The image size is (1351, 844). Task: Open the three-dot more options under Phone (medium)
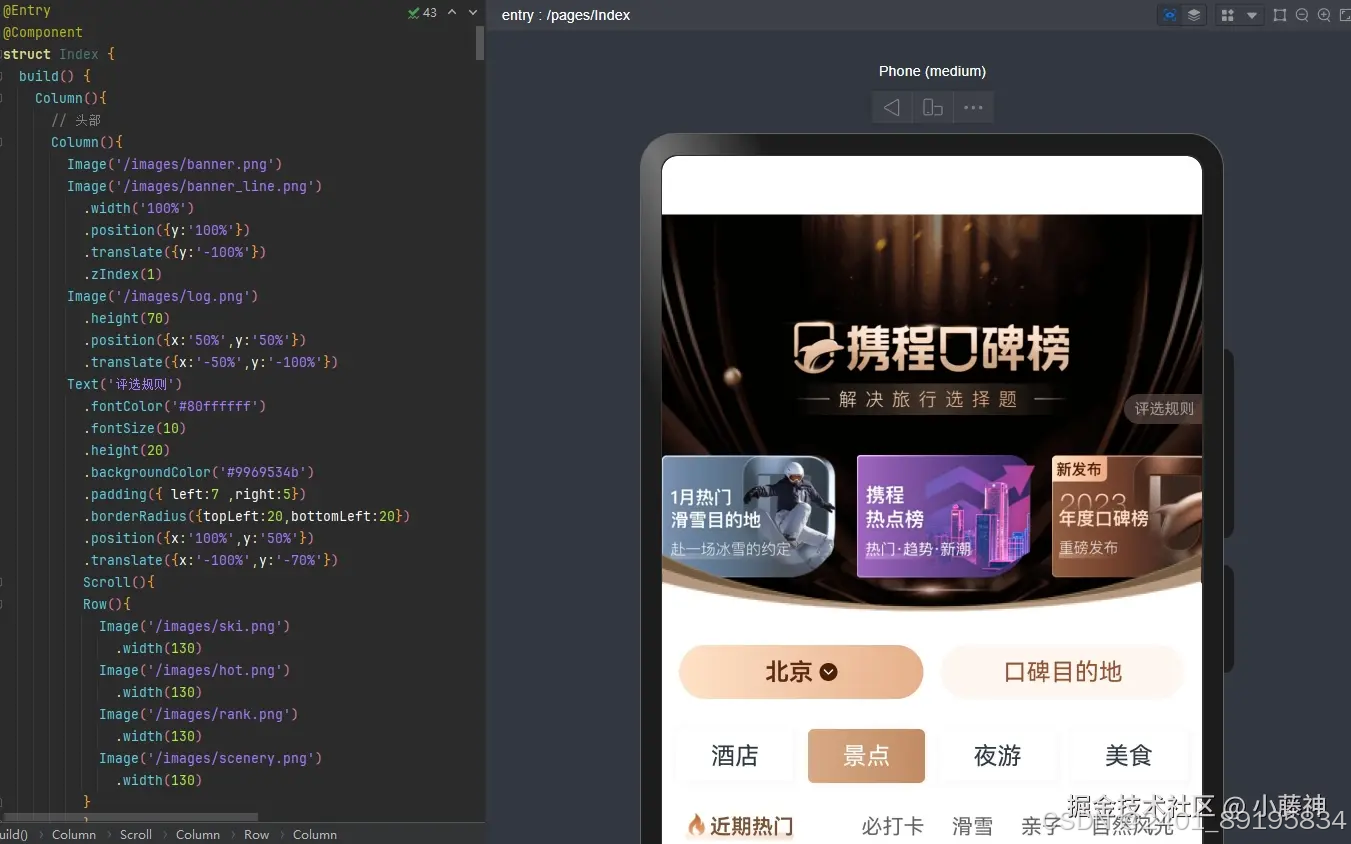pos(973,107)
